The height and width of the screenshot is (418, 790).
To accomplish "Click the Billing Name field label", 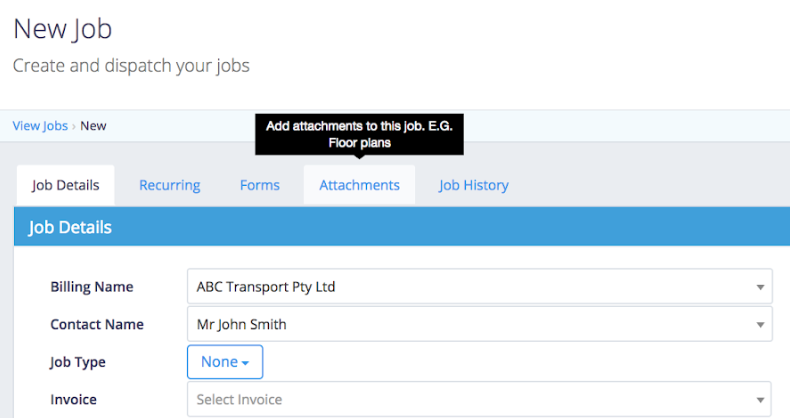I will pos(92,287).
